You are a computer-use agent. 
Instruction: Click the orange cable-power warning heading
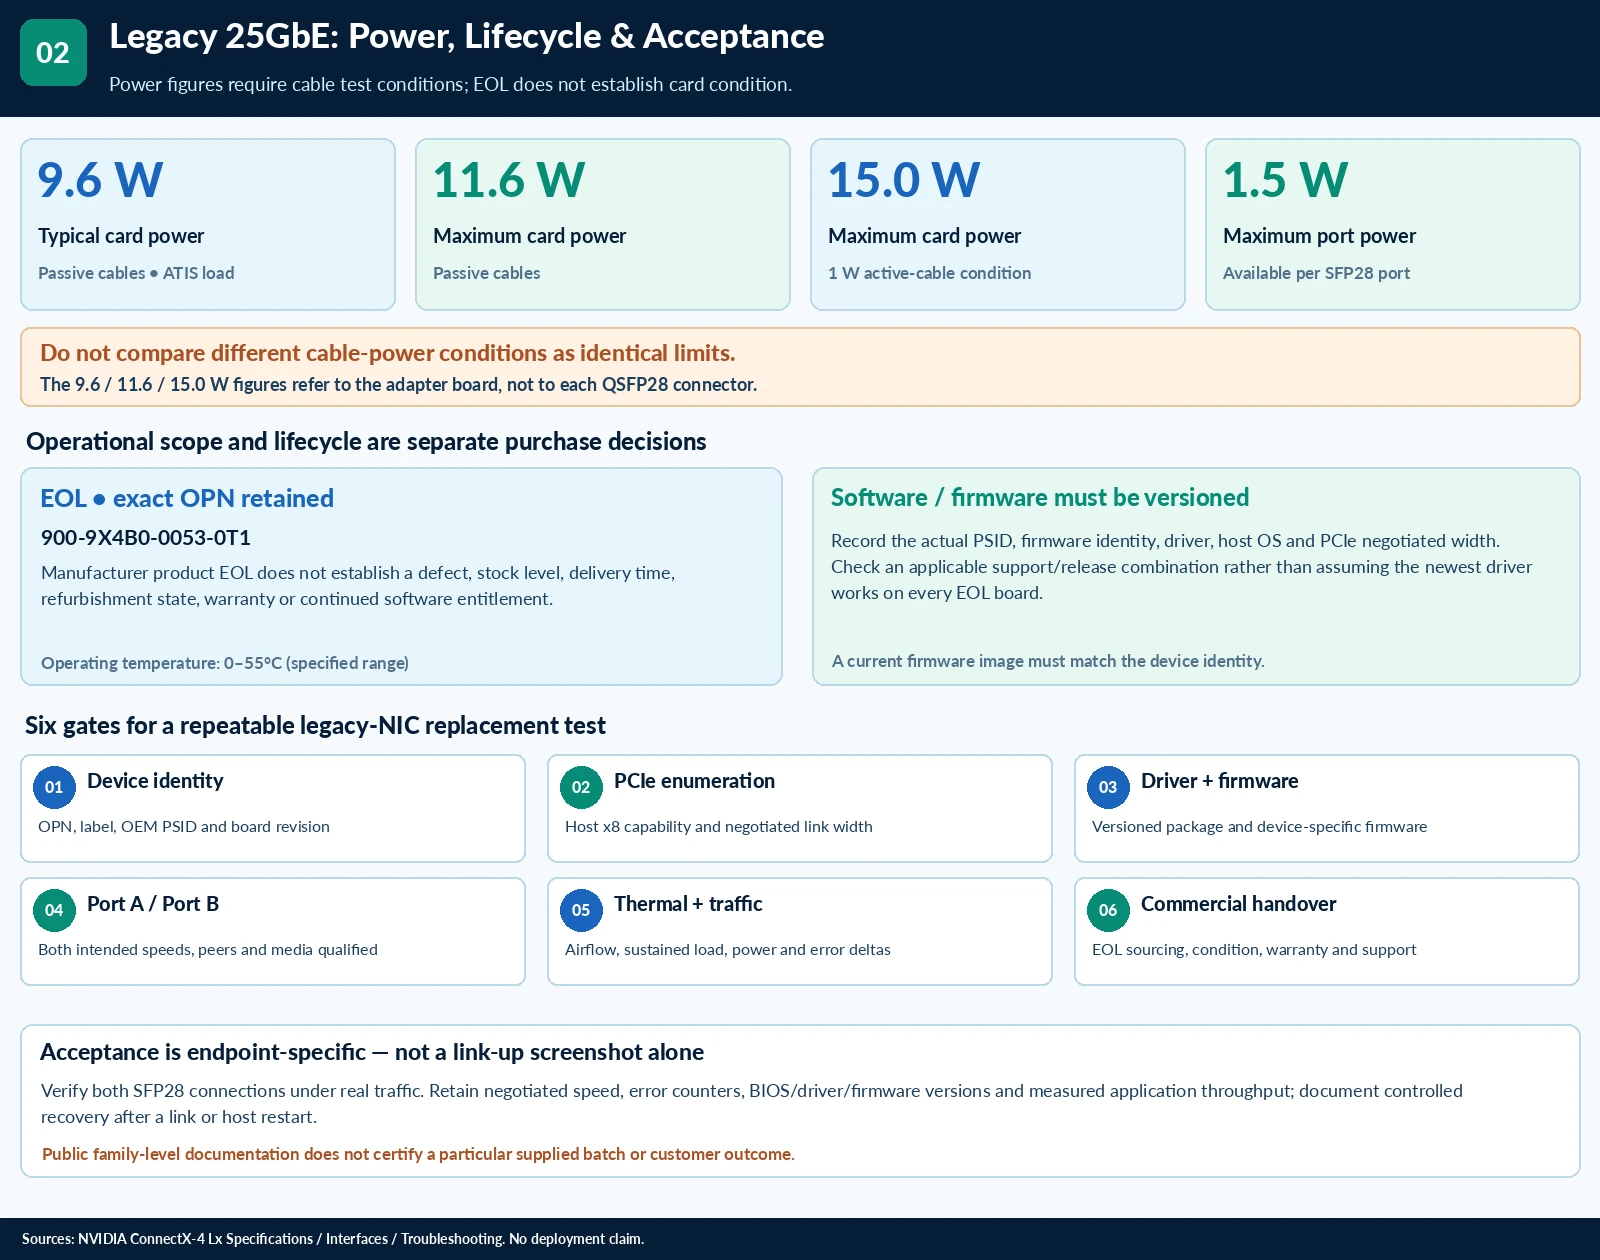[x=387, y=353]
